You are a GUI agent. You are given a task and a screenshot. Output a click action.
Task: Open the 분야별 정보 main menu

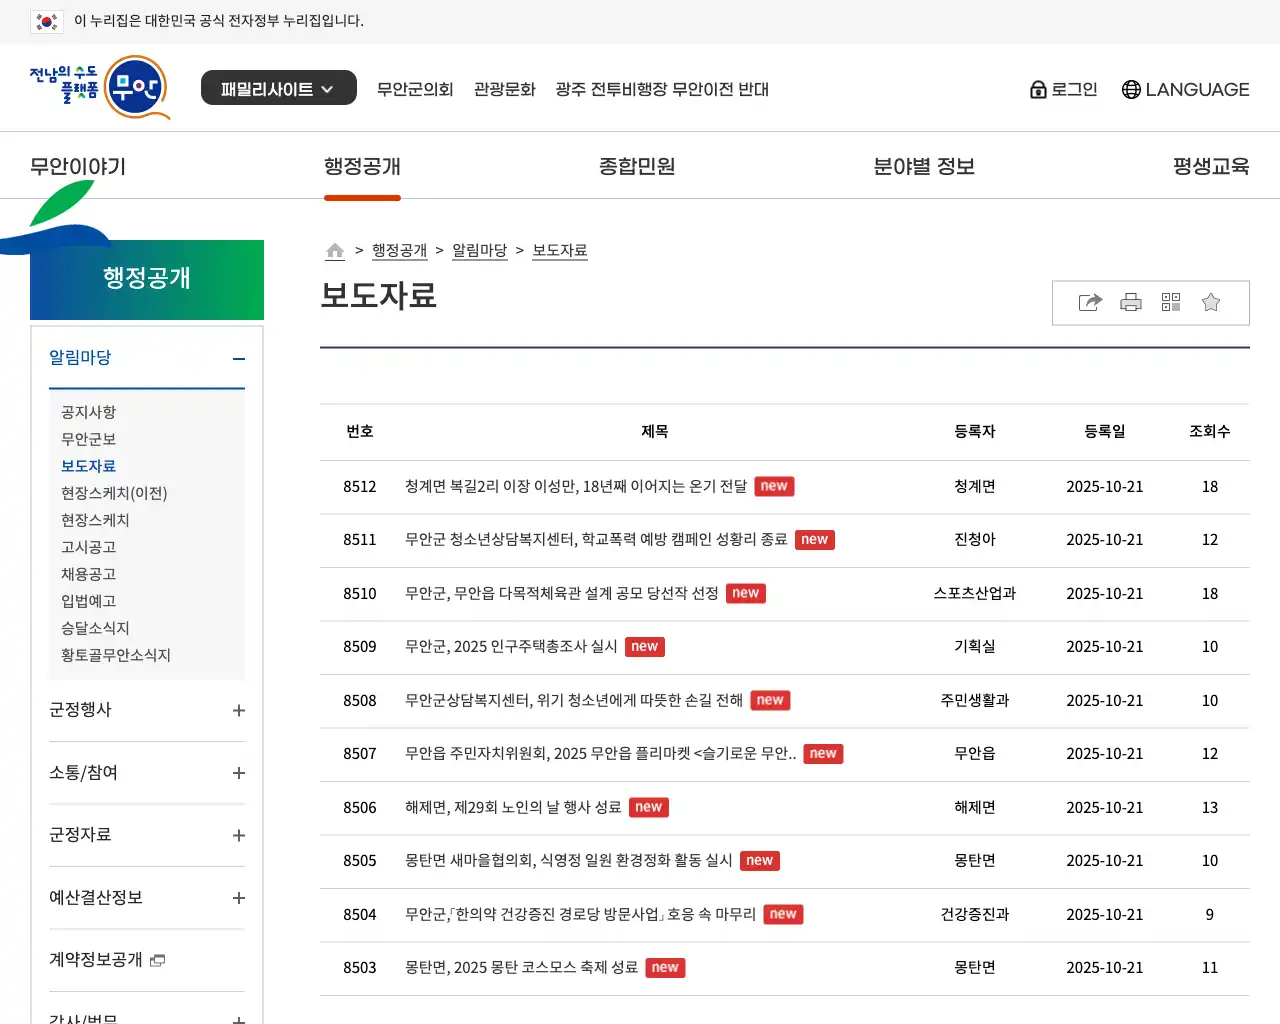click(923, 166)
